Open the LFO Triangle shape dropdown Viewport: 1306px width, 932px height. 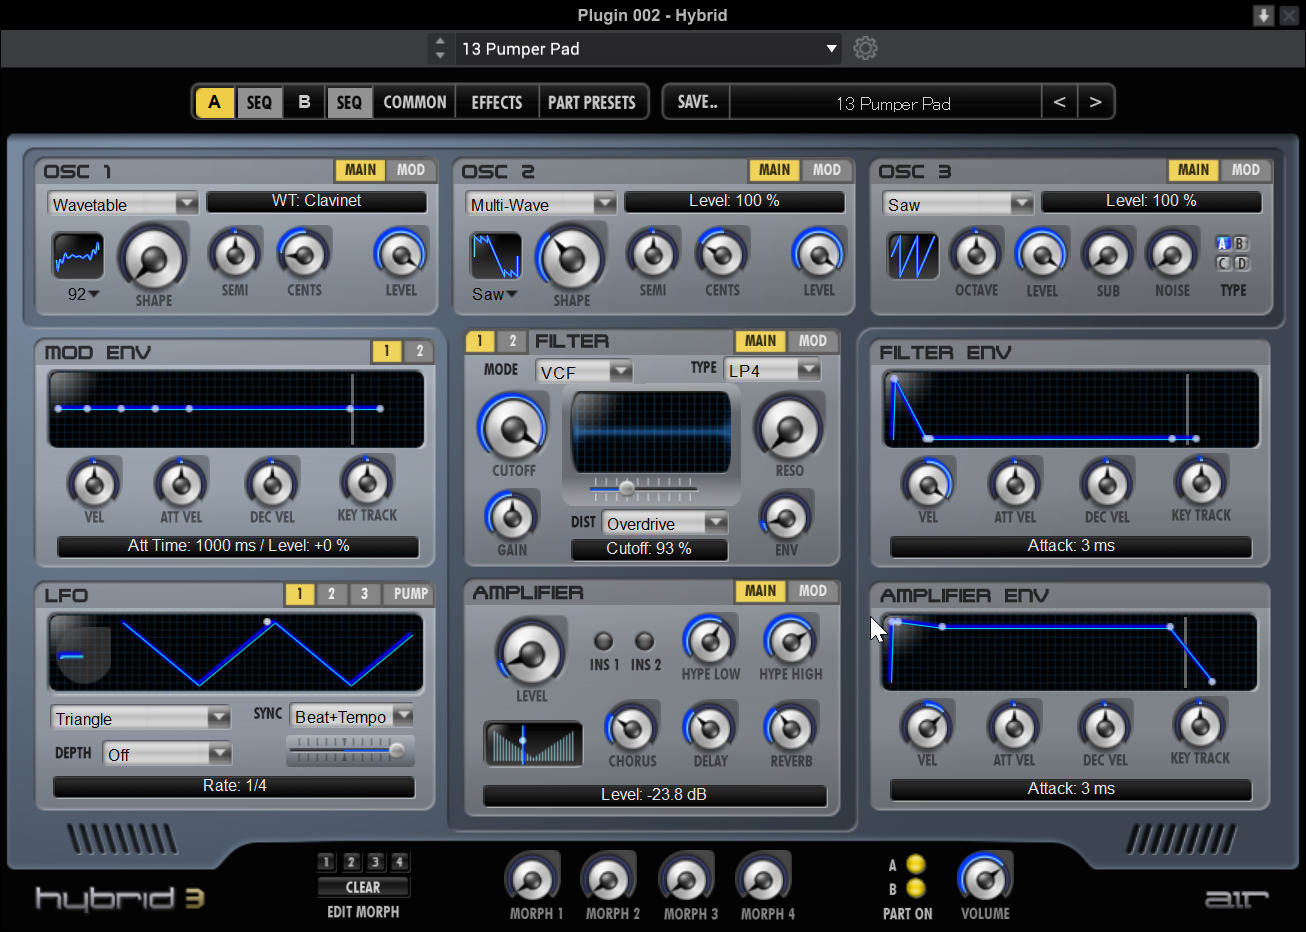pos(141,718)
